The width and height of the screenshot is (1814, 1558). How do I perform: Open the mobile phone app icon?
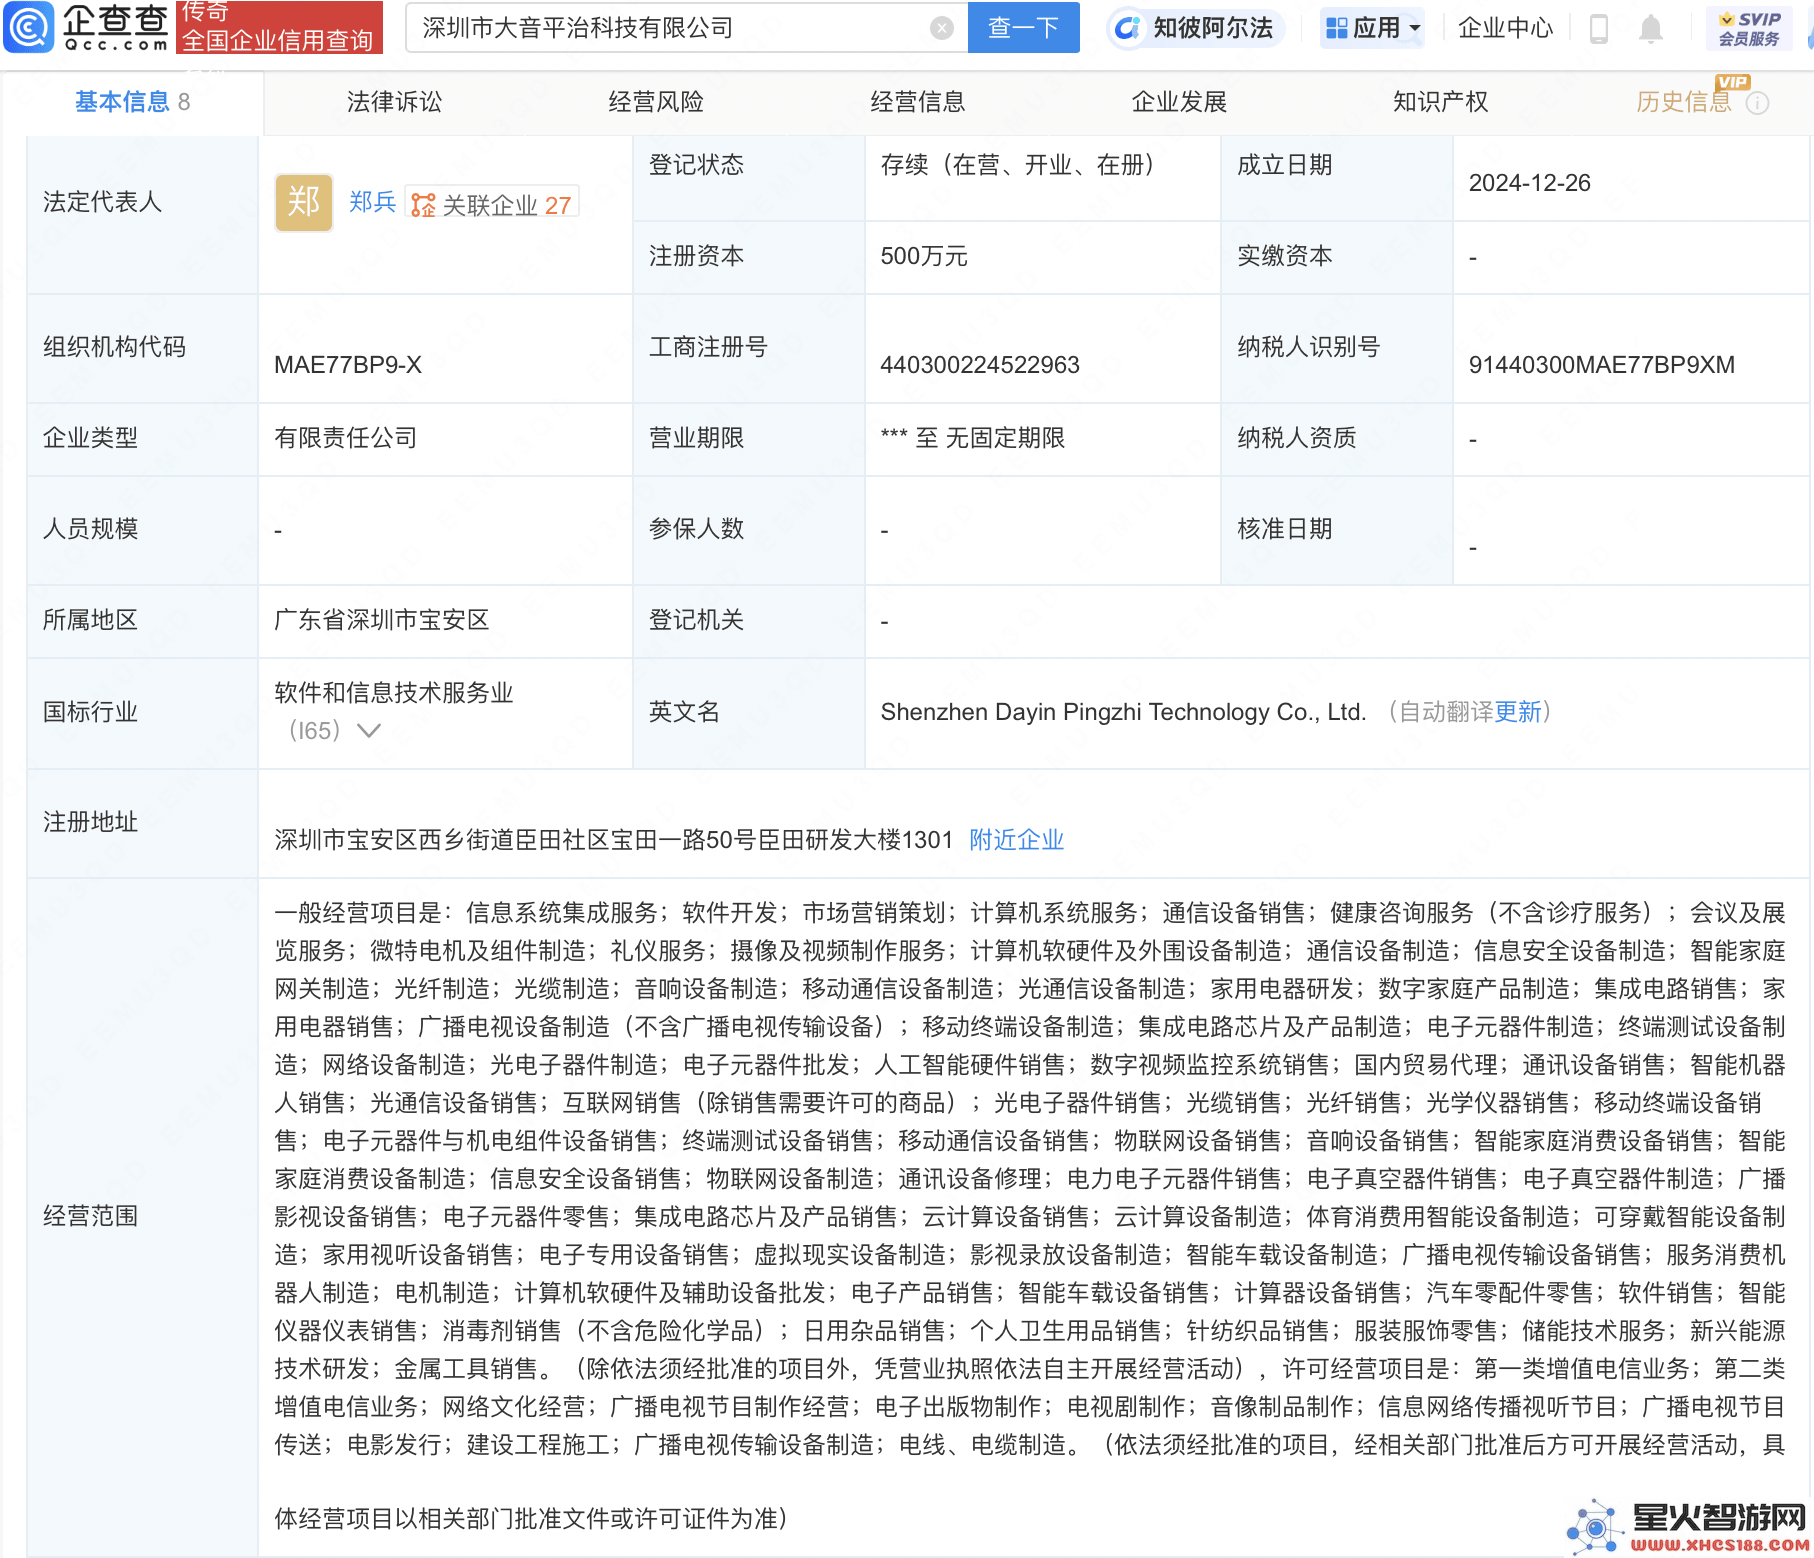(x=1598, y=29)
